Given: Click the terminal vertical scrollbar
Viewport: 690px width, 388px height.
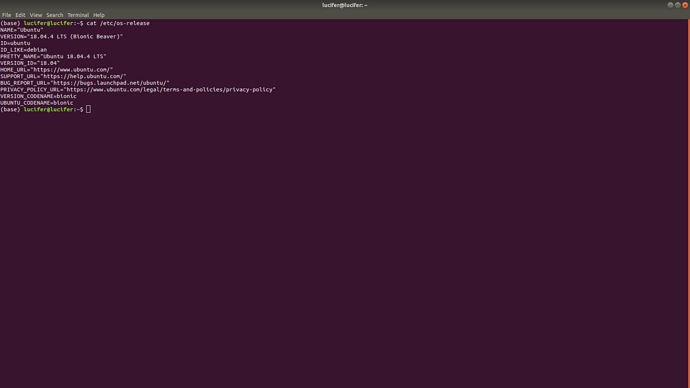Looking at the screenshot, I should 688,203.
